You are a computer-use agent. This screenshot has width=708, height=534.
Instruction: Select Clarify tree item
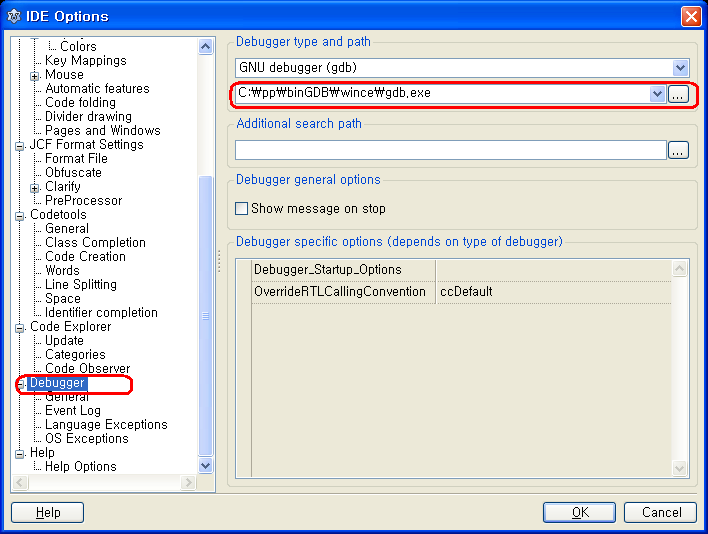pos(63,186)
